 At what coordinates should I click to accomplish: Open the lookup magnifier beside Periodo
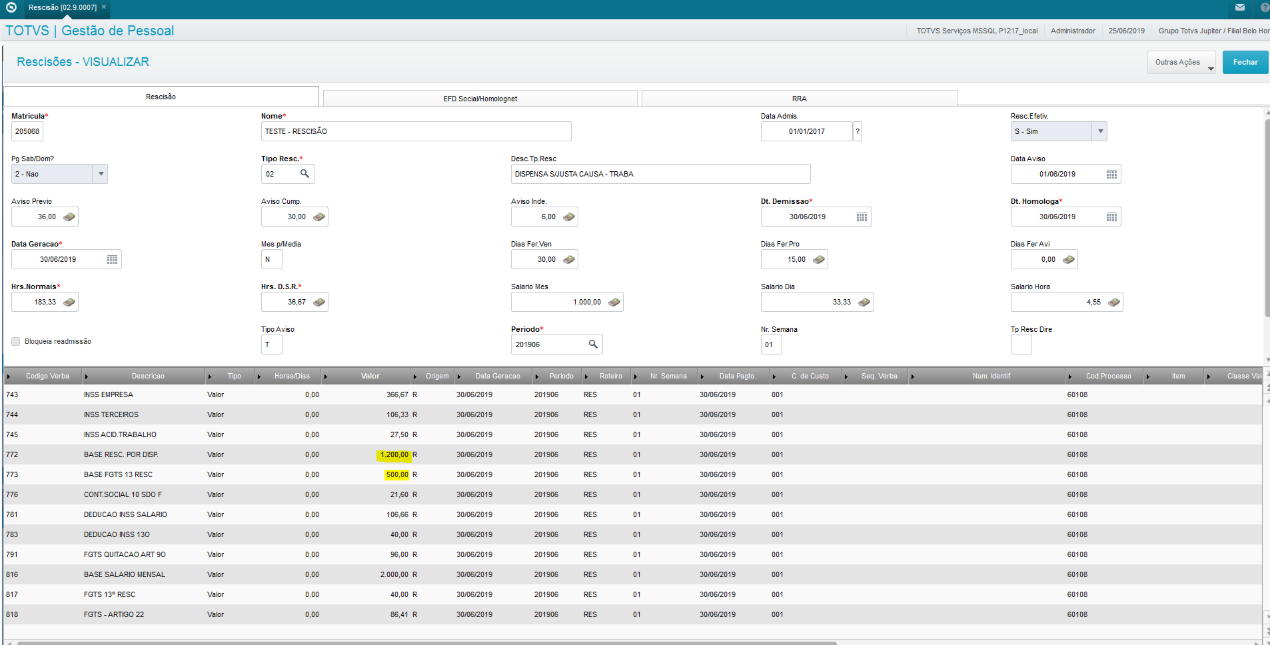(x=593, y=344)
